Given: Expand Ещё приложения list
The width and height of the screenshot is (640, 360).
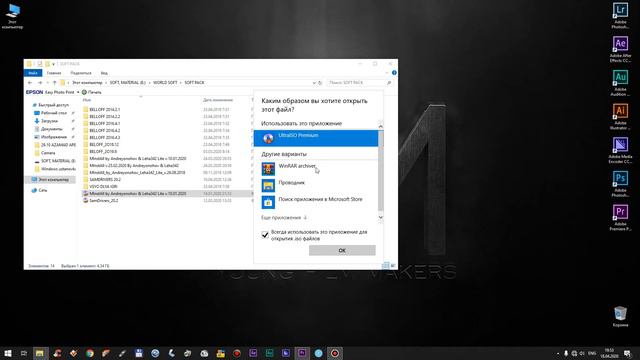Looking at the screenshot, I should [x=284, y=218].
